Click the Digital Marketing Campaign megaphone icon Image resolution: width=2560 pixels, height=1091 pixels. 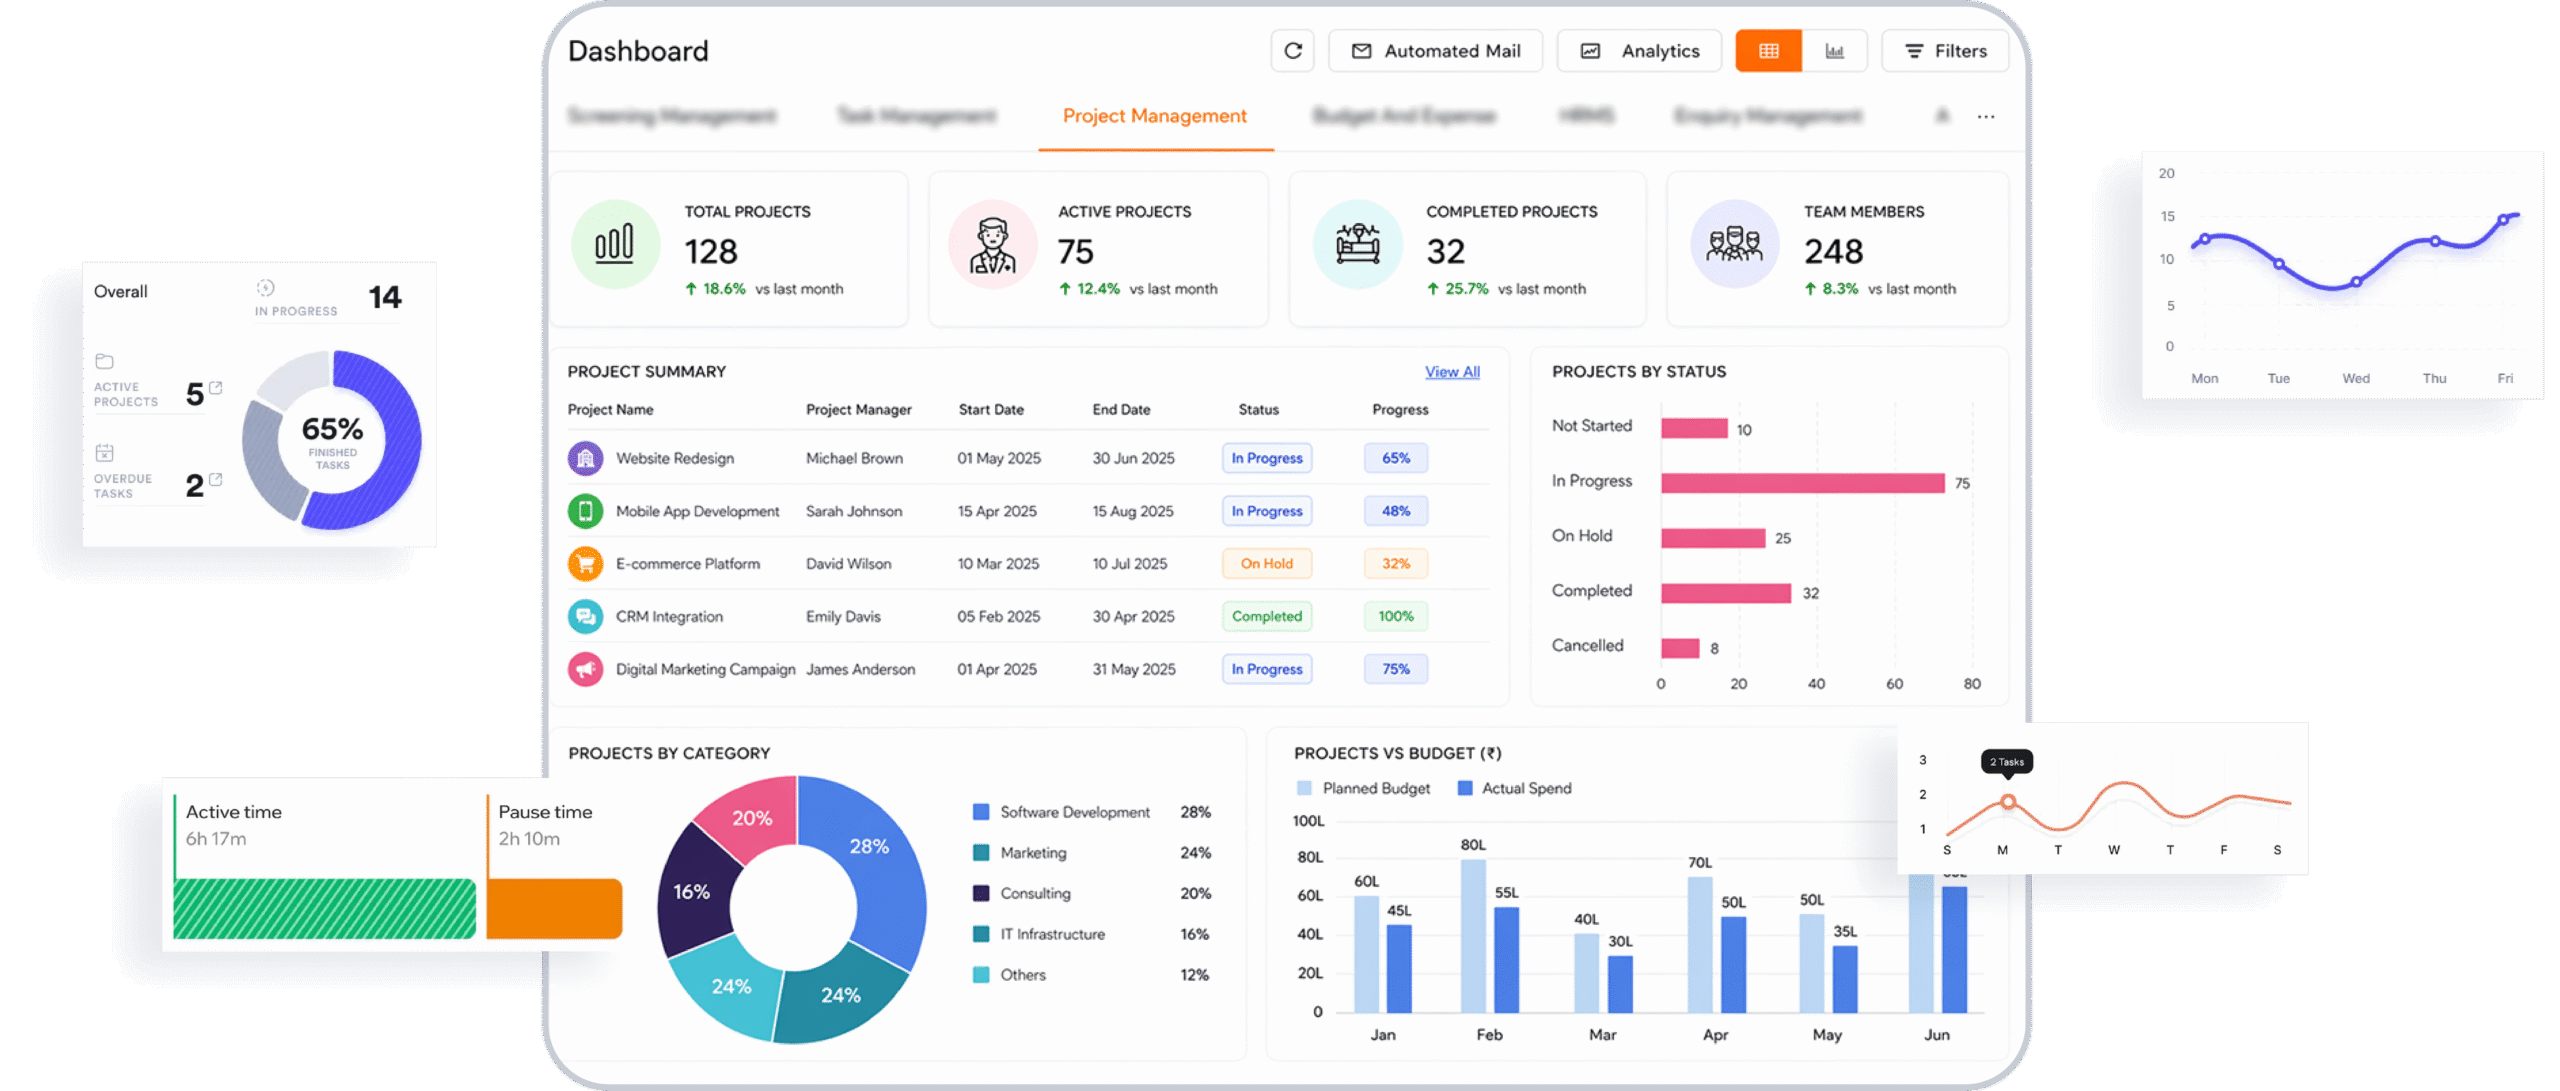[585, 669]
